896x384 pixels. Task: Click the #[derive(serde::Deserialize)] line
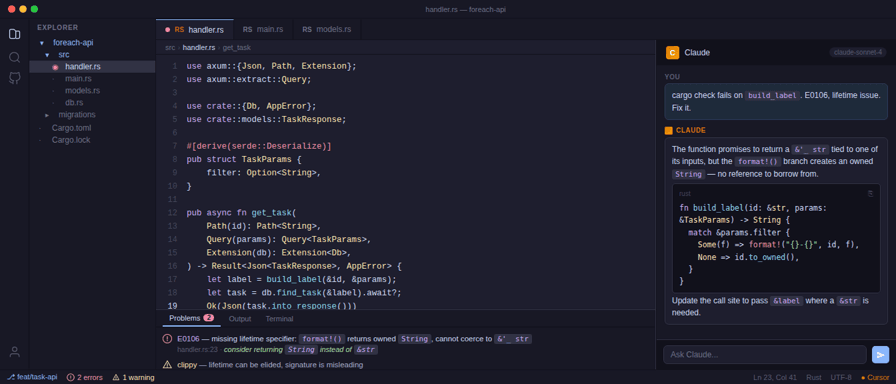[259, 146]
